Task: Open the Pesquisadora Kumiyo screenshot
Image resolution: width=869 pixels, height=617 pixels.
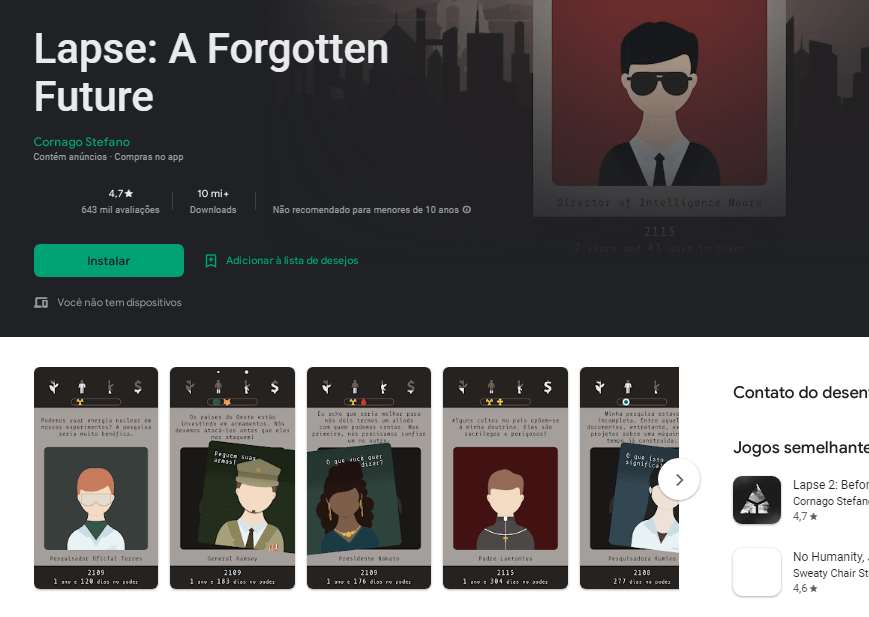Action: 630,478
